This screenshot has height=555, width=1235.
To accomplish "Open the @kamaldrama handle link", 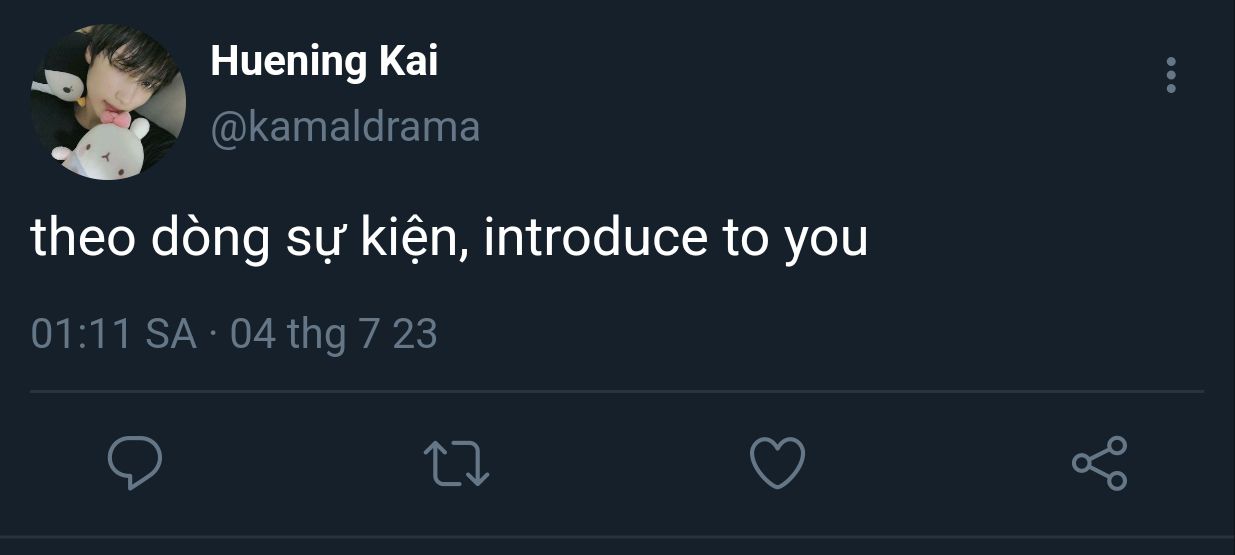I will tap(344, 127).
